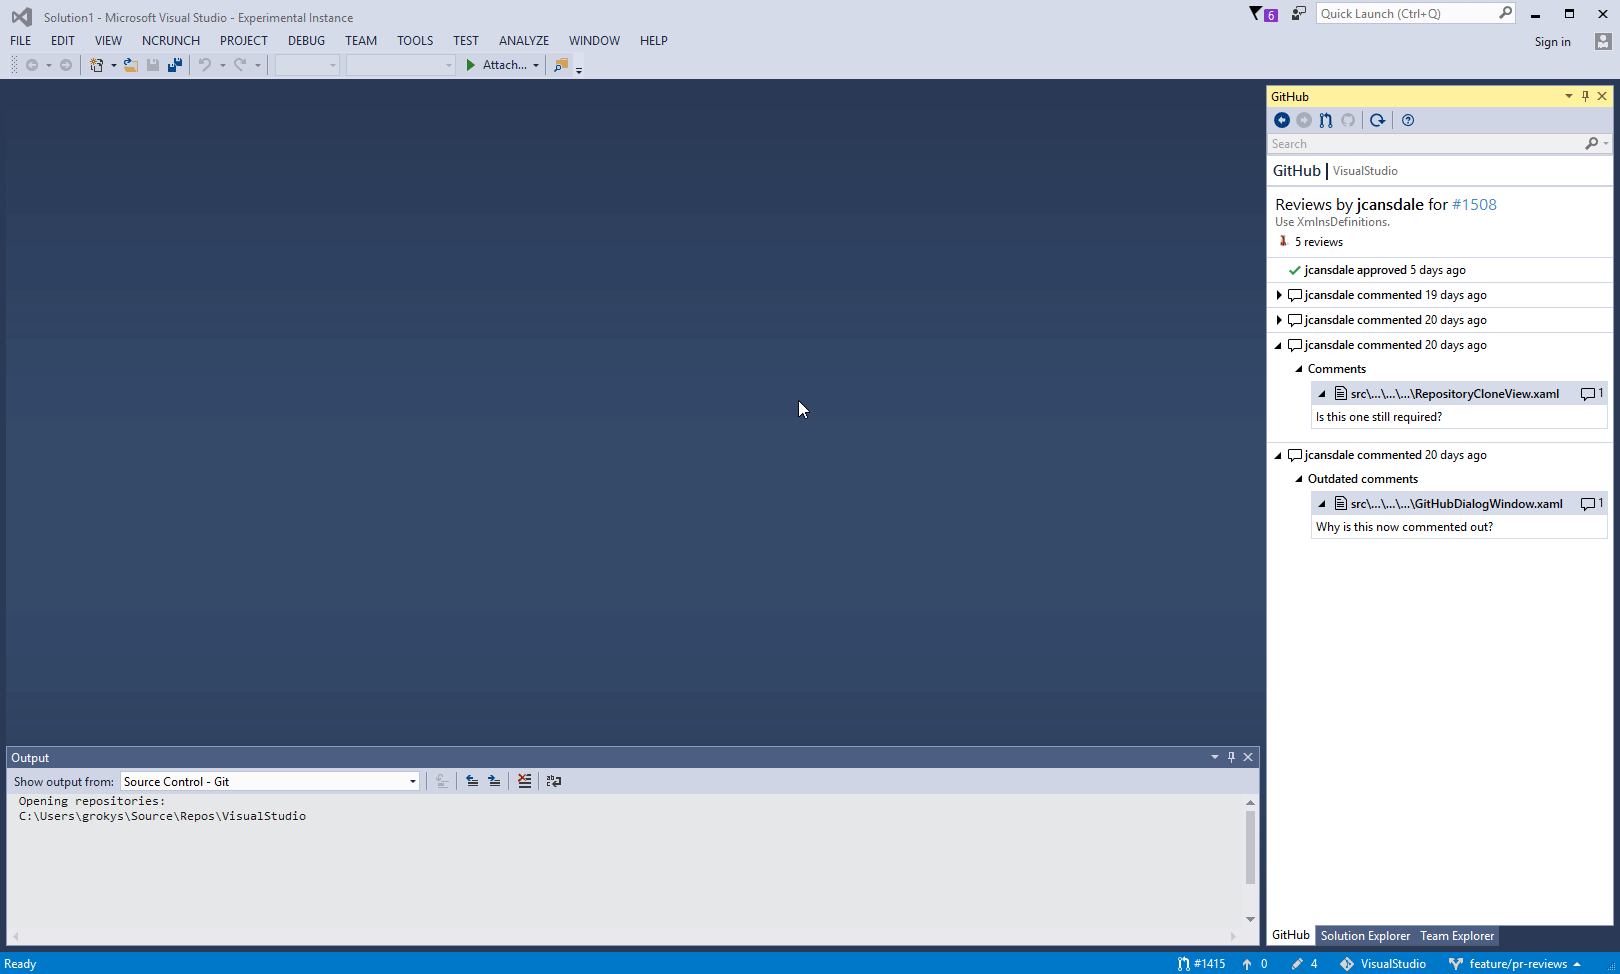Collapse review containing RepositoryCloneView.xaml comment
The height and width of the screenshot is (974, 1620).
click(x=1279, y=345)
